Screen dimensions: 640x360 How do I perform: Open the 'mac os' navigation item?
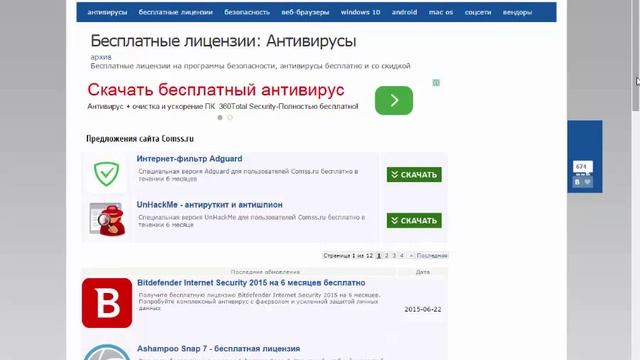[x=441, y=12]
